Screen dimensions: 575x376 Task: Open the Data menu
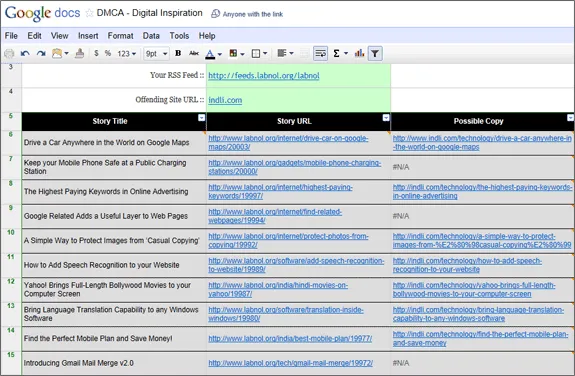click(x=151, y=36)
